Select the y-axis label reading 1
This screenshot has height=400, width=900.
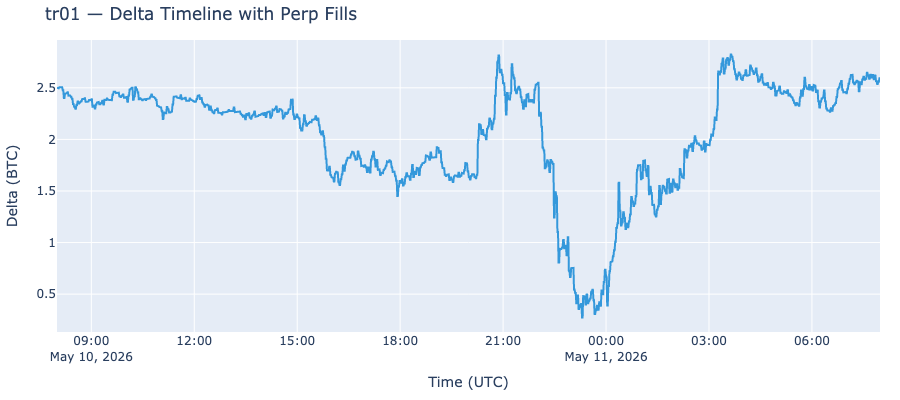point(51,243)
